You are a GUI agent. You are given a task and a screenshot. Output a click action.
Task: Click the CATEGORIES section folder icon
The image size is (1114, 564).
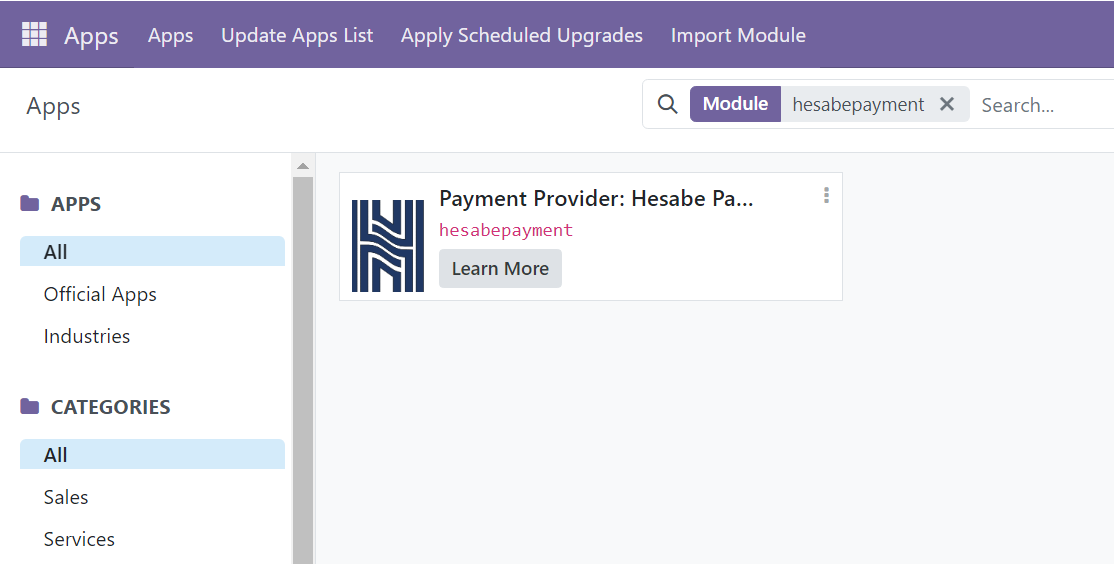30,407
